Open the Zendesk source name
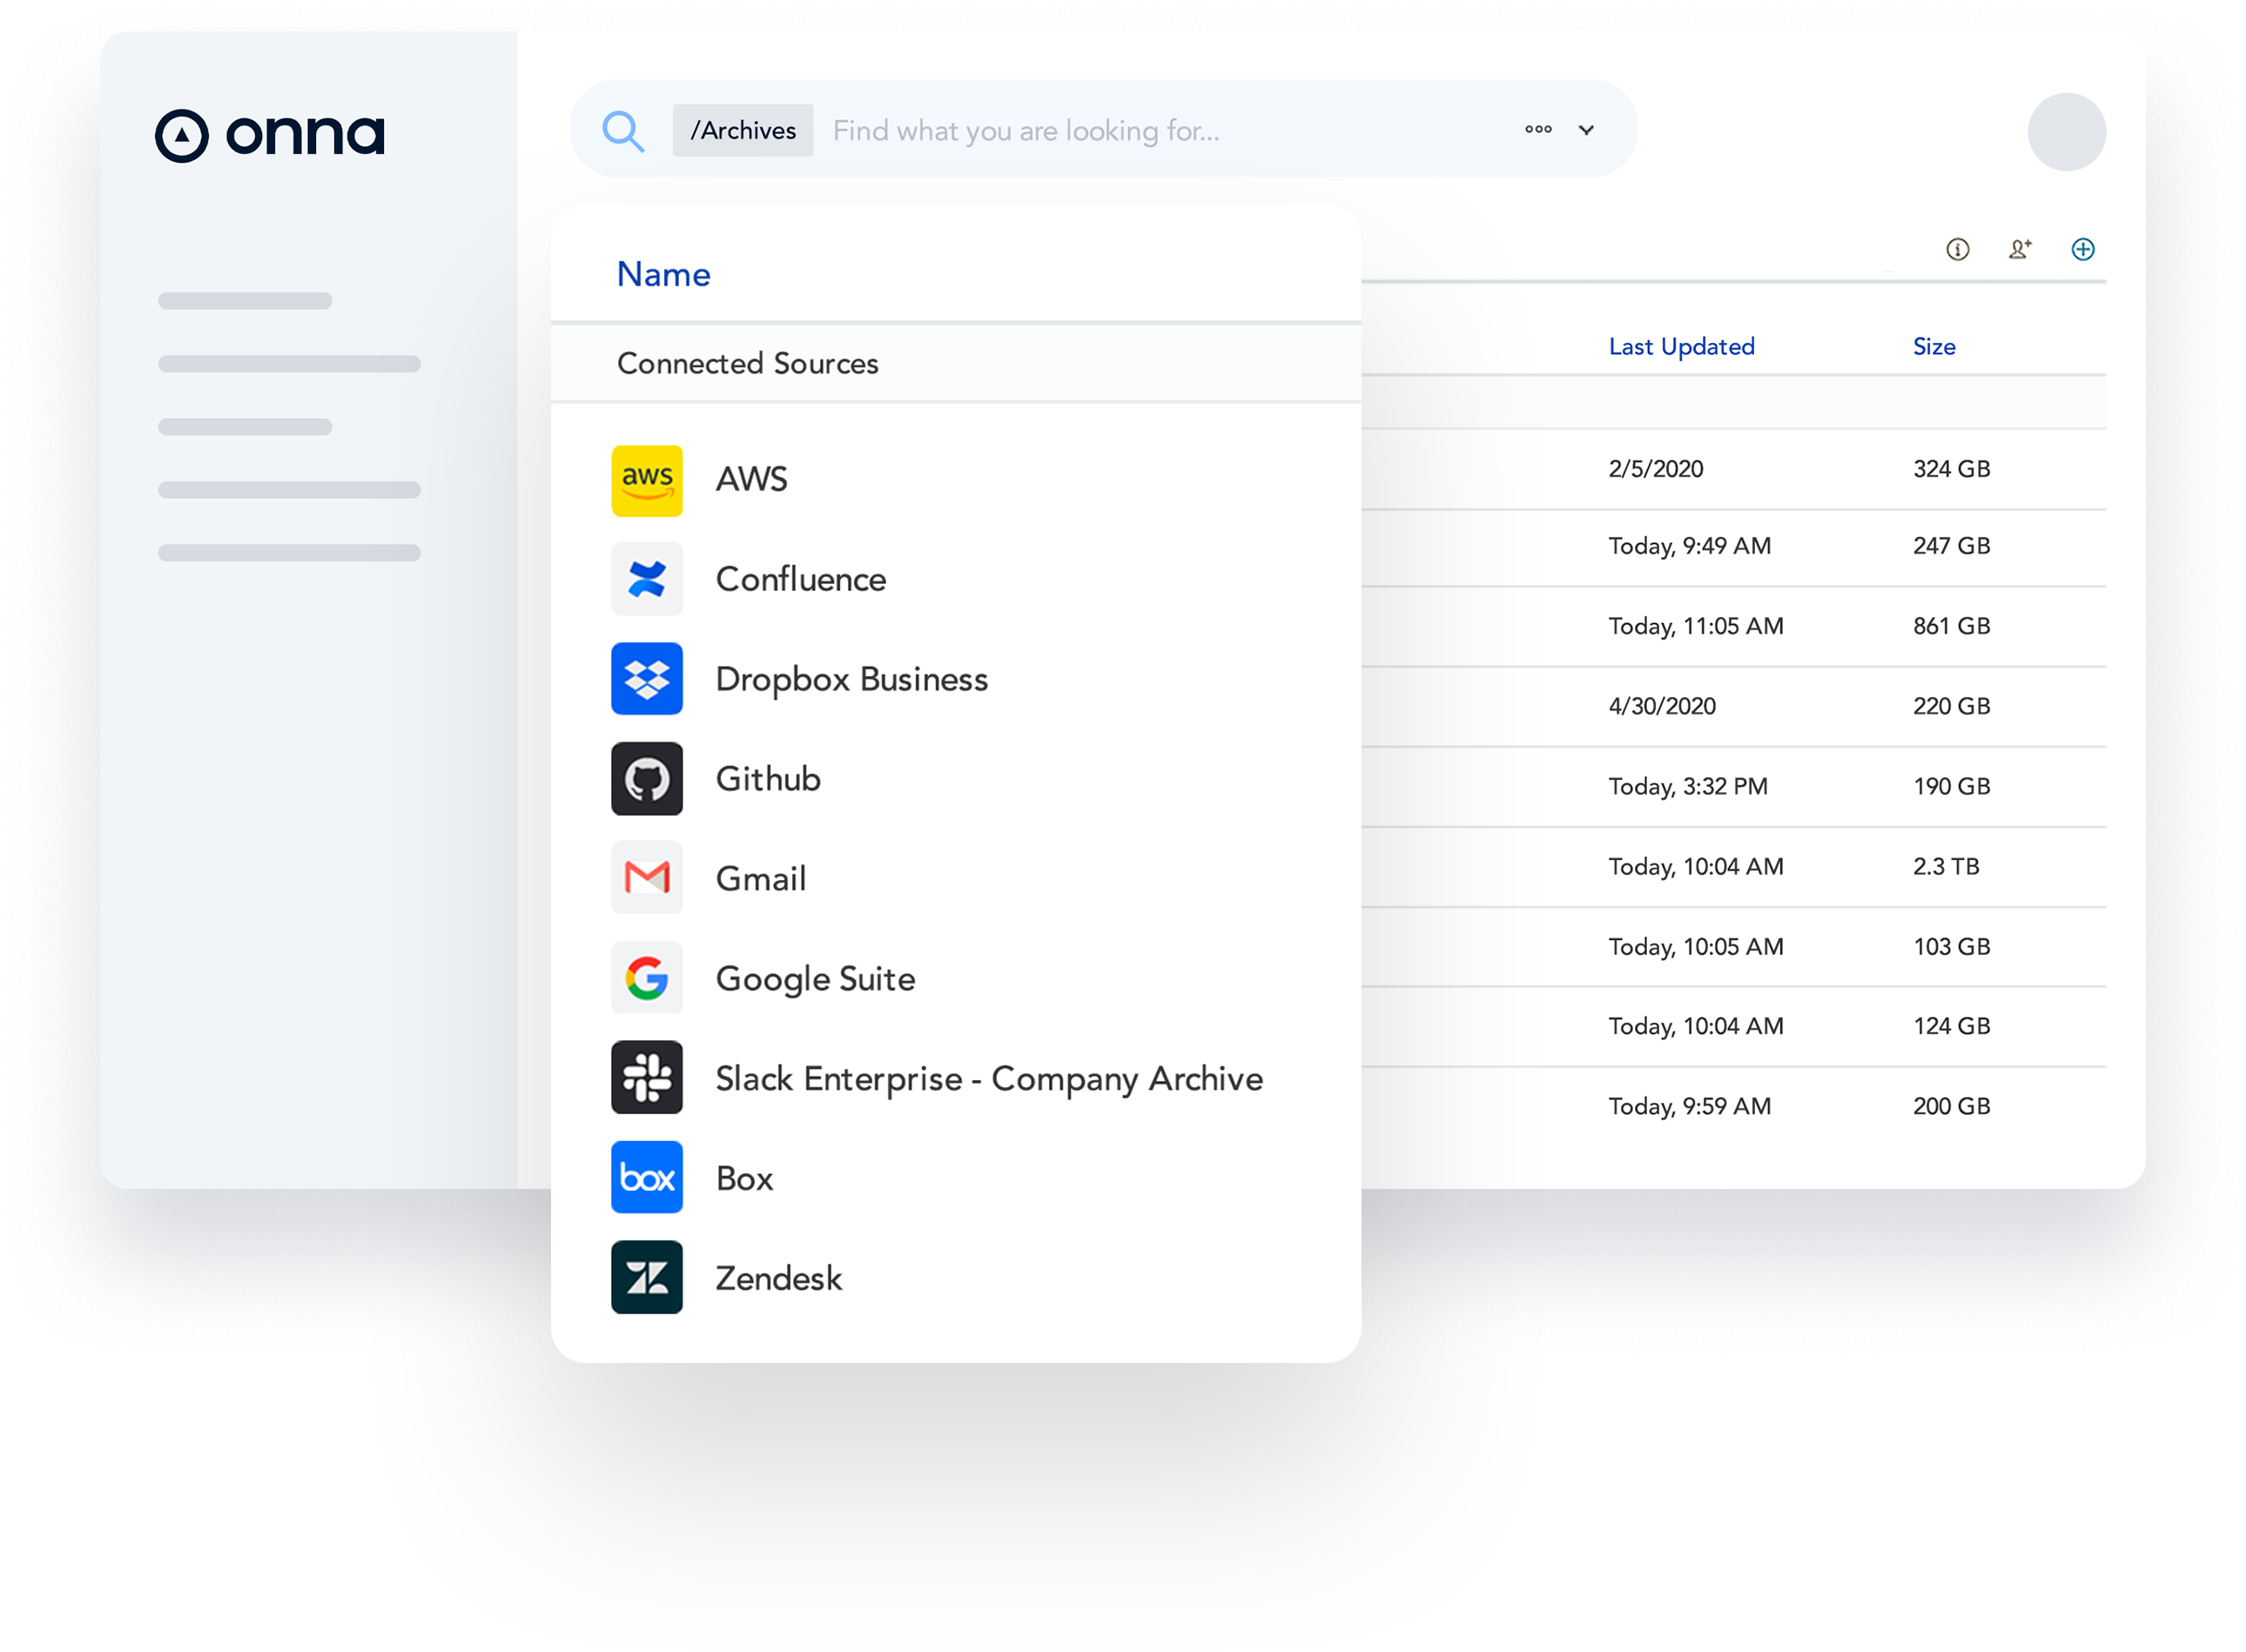The height and width of the screenshot is (1652, 2246). tap(778, 1279)
